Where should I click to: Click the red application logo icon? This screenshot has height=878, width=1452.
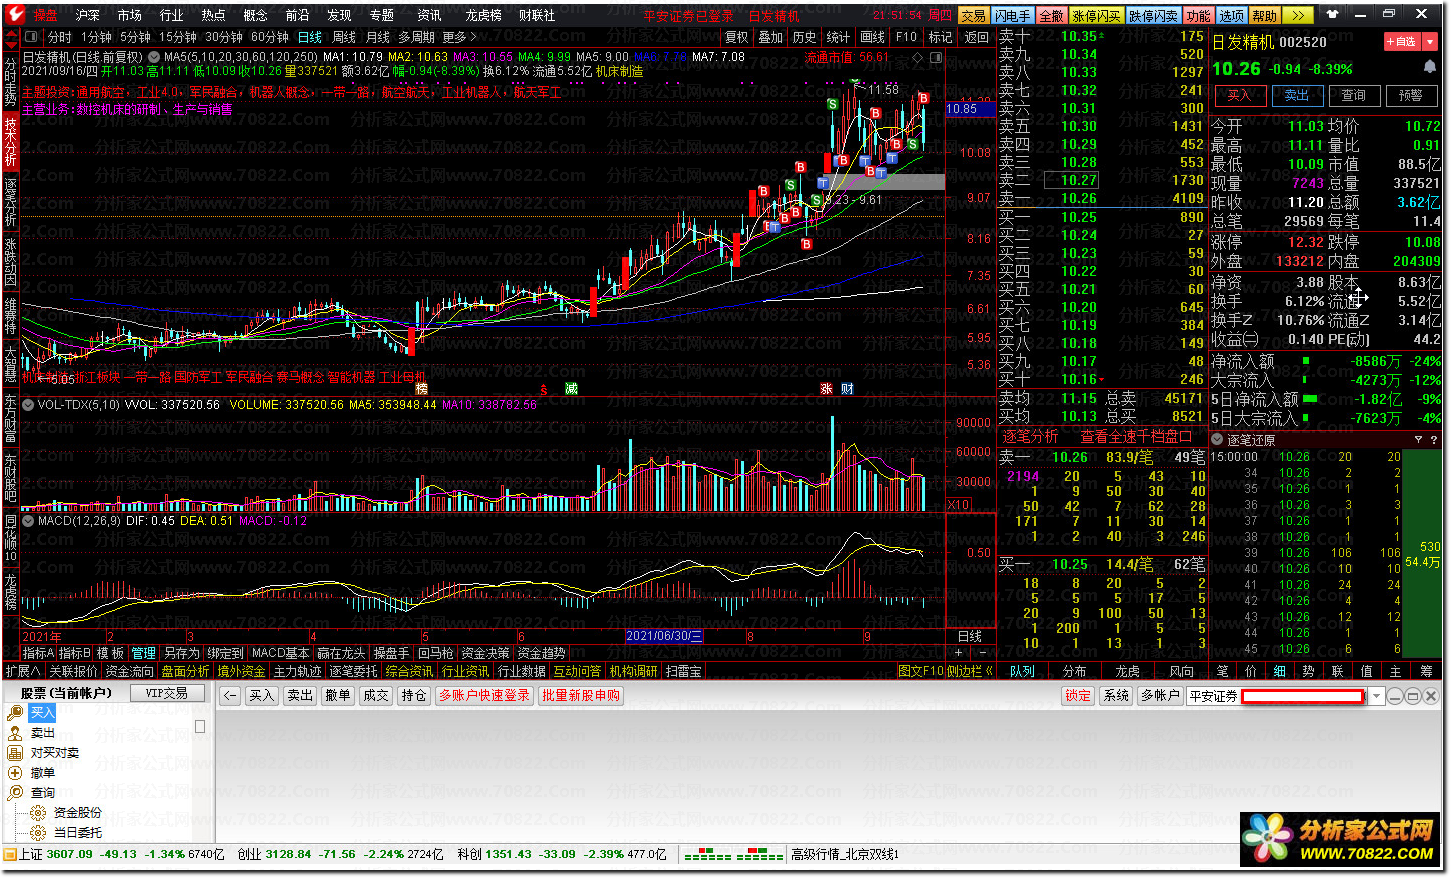pos(13,14)
